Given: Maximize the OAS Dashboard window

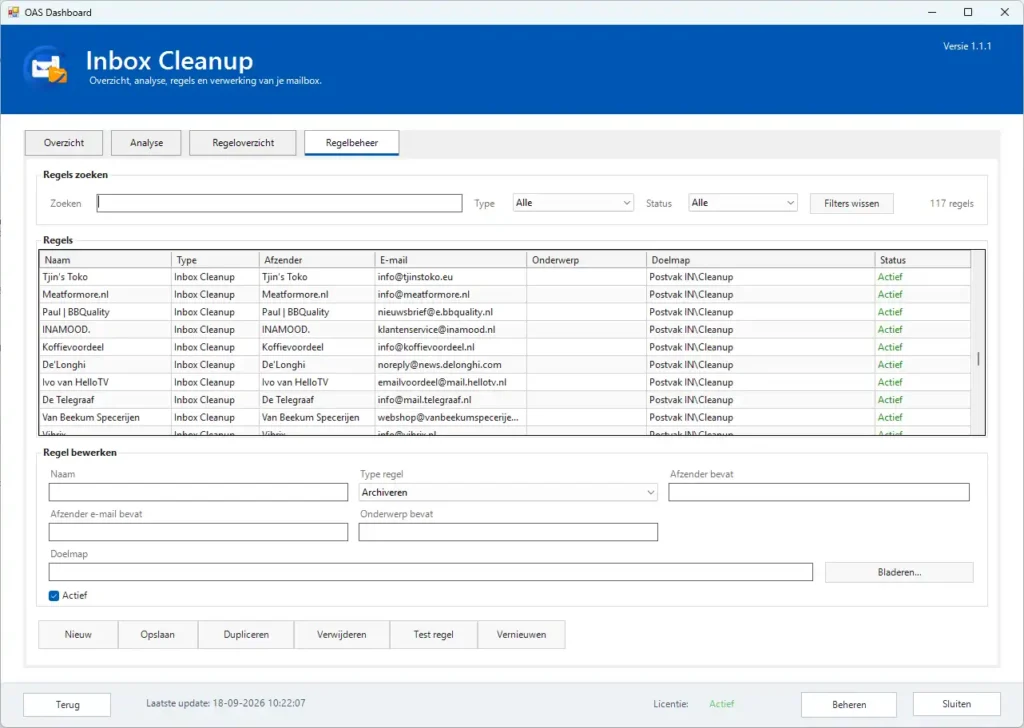Looking at the screenshot, I should [x=968, y=12].
